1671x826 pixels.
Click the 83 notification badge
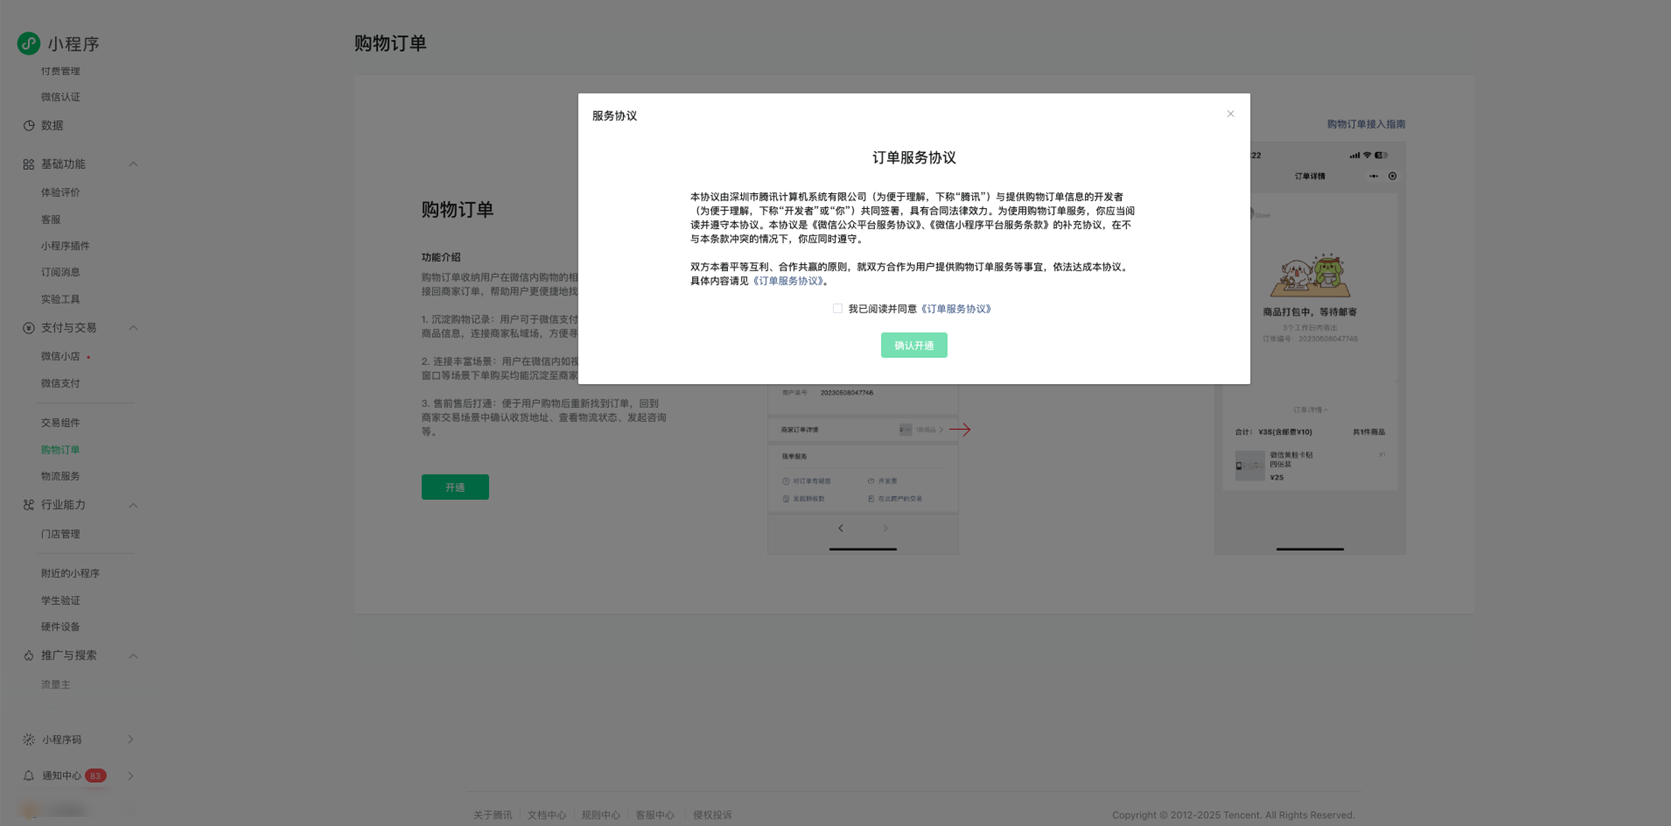point(95,776)
